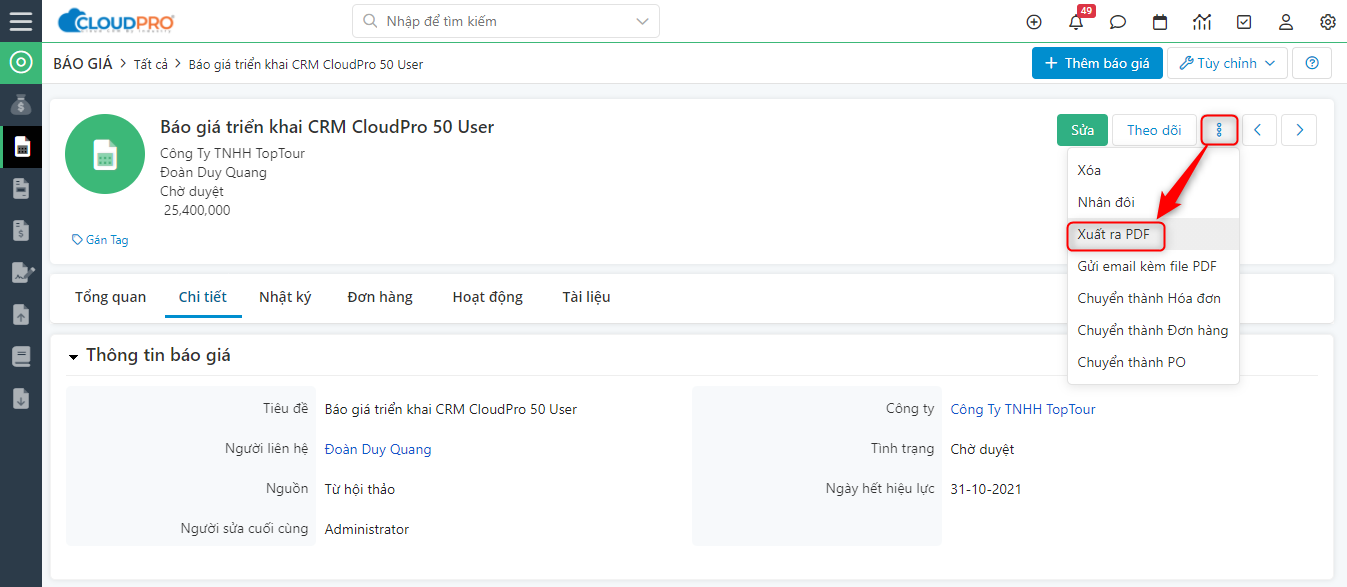Image resolution: width=1347 pixels, height=587 pixels.
Task: Expand the search box dropdown chevron
Action: coord(642,21)
